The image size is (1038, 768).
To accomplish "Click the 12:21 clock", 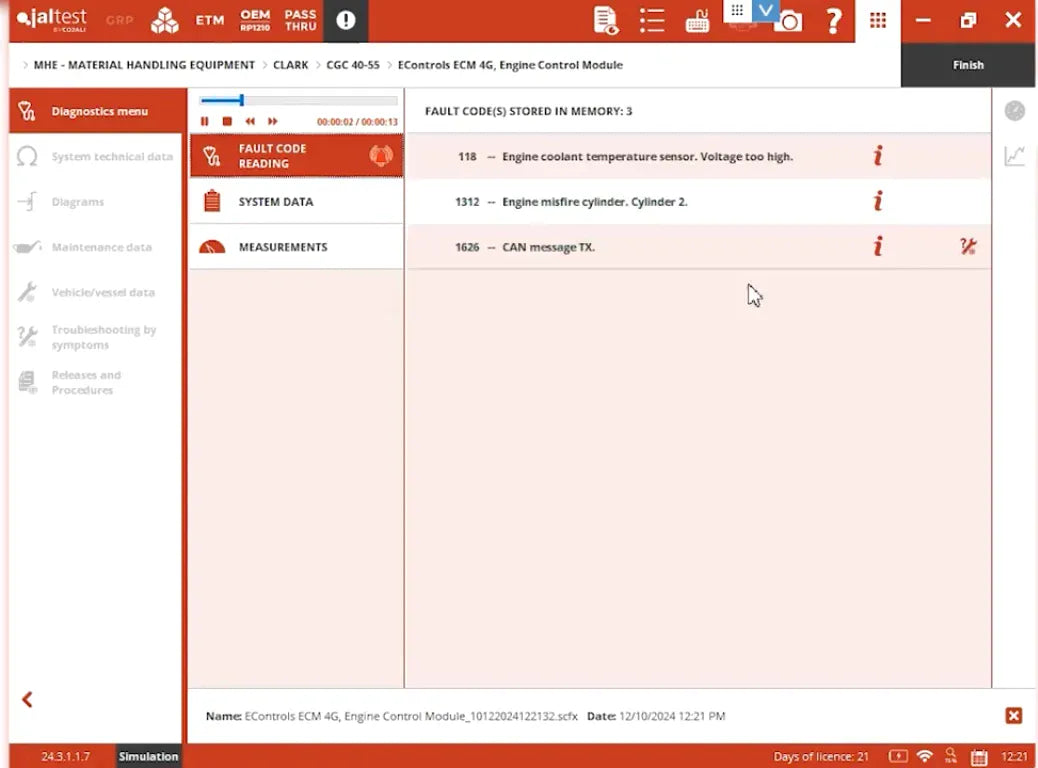I will 1014,756.
